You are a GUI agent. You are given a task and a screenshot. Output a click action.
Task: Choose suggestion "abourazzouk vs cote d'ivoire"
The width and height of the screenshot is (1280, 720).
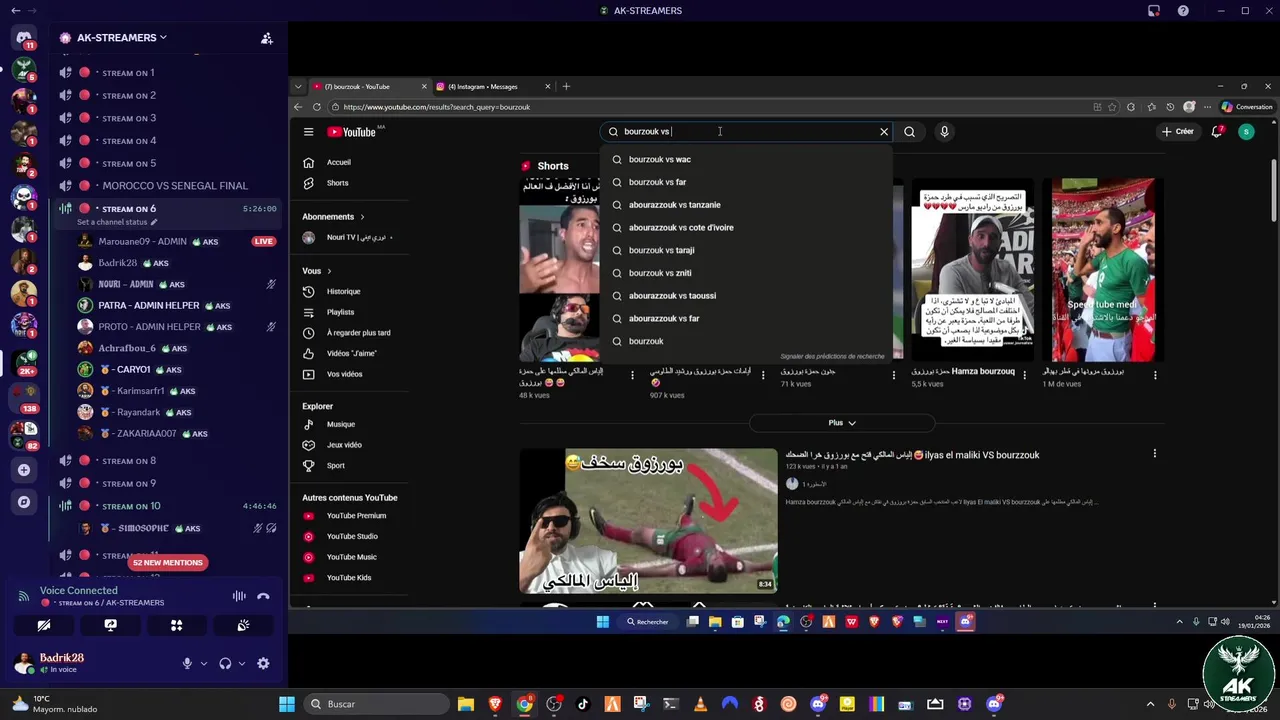(x=745, y=228)
